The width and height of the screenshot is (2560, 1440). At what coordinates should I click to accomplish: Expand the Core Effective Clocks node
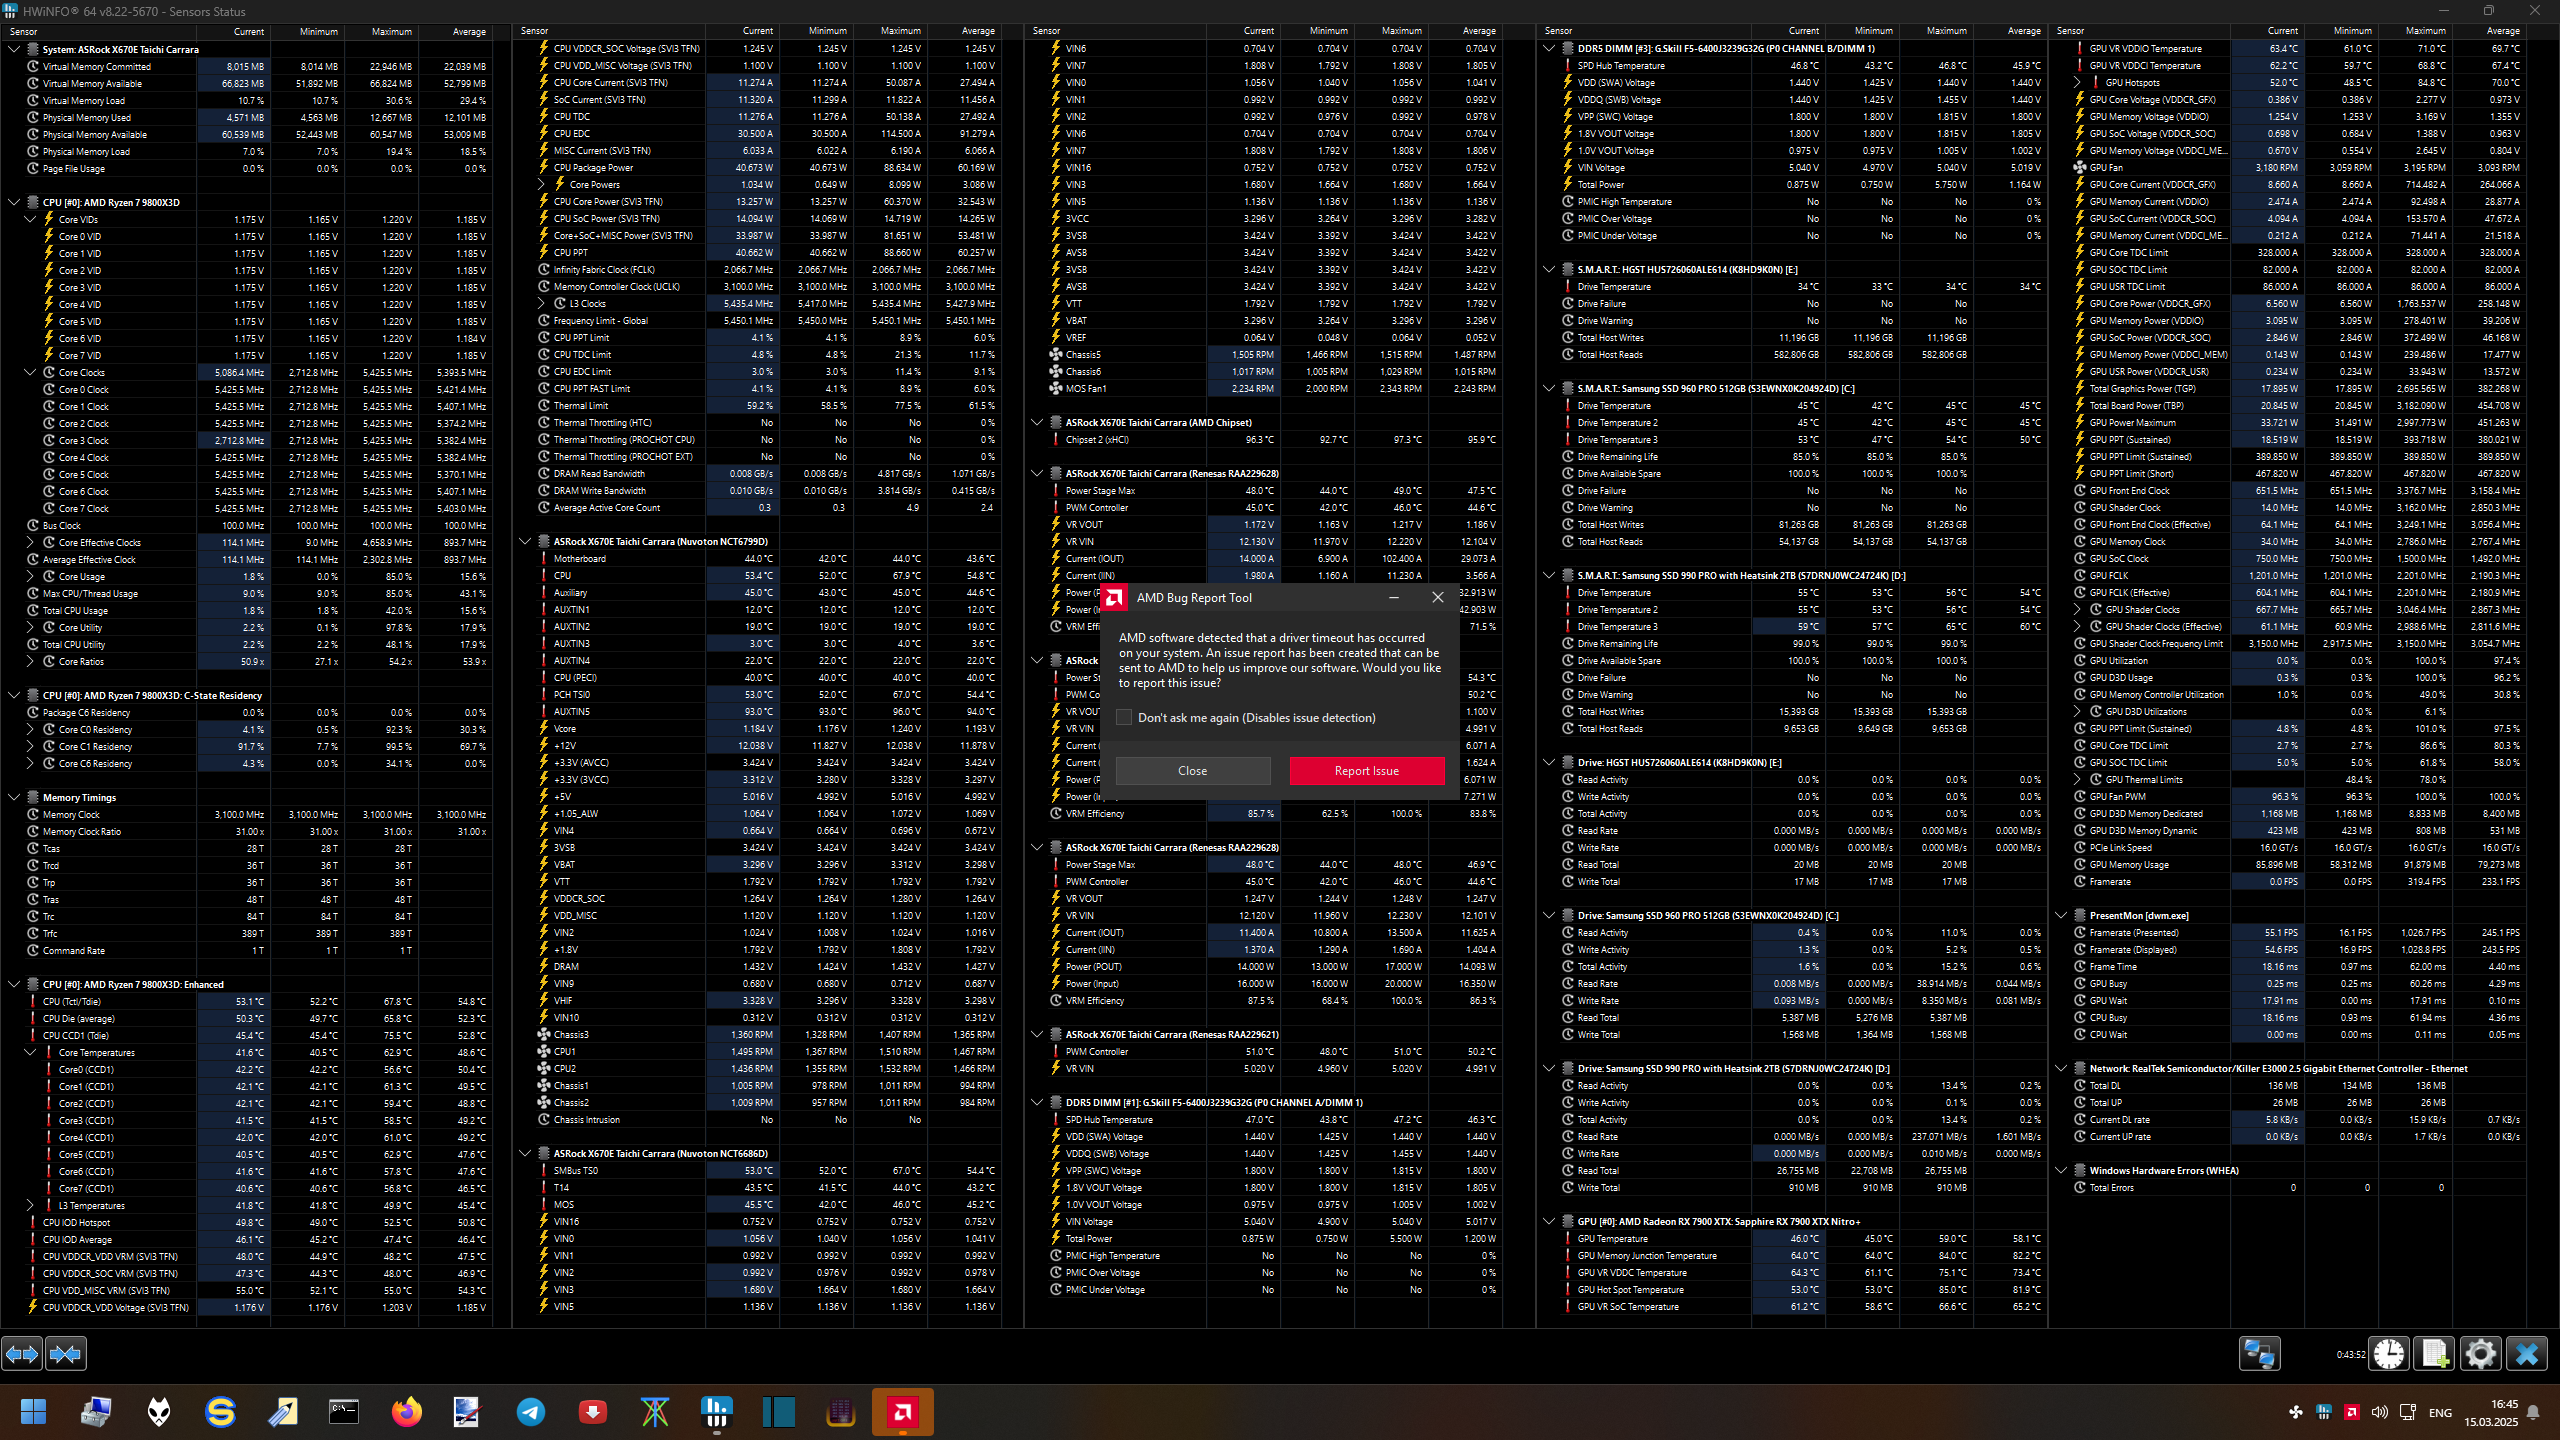30,543
